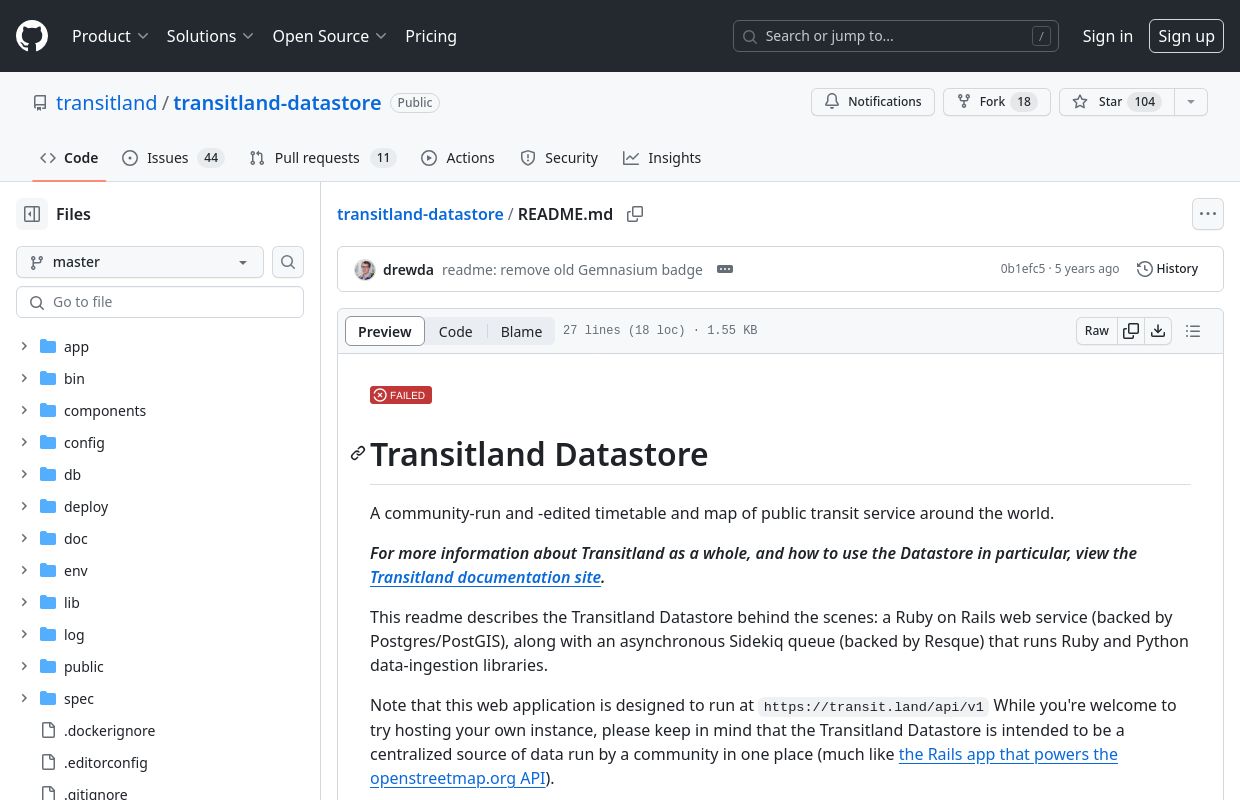Open the Pull requests tab

pyautogui.click(x=323, y=158)
